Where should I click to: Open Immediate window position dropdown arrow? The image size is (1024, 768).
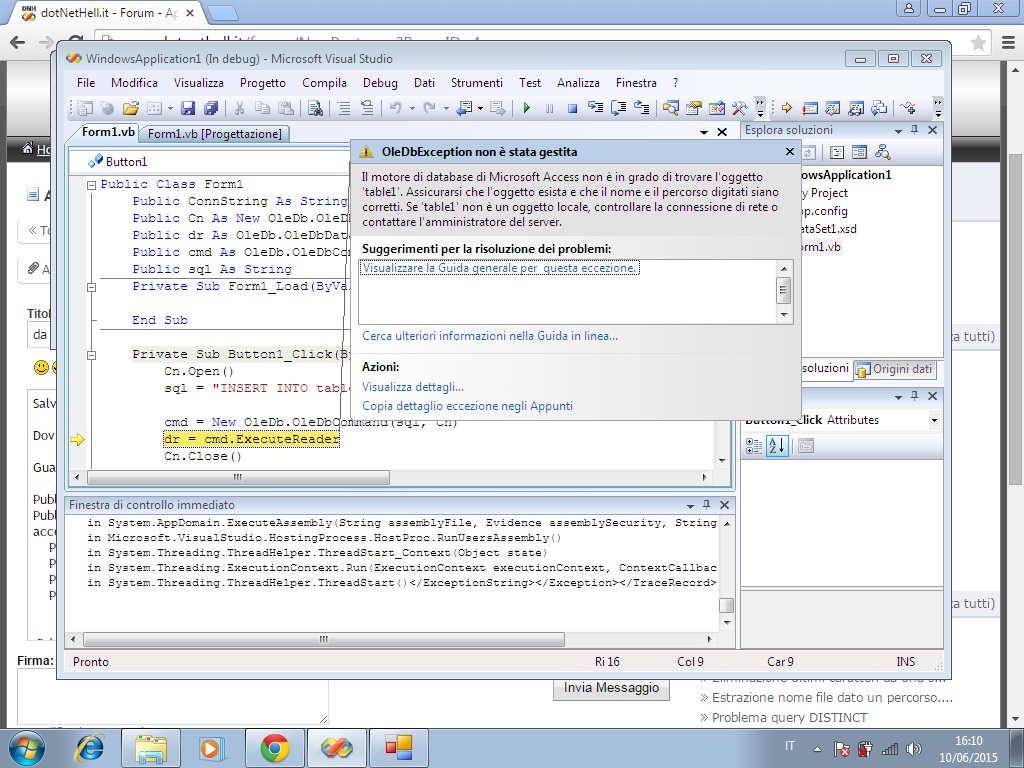tap(690, 505)
